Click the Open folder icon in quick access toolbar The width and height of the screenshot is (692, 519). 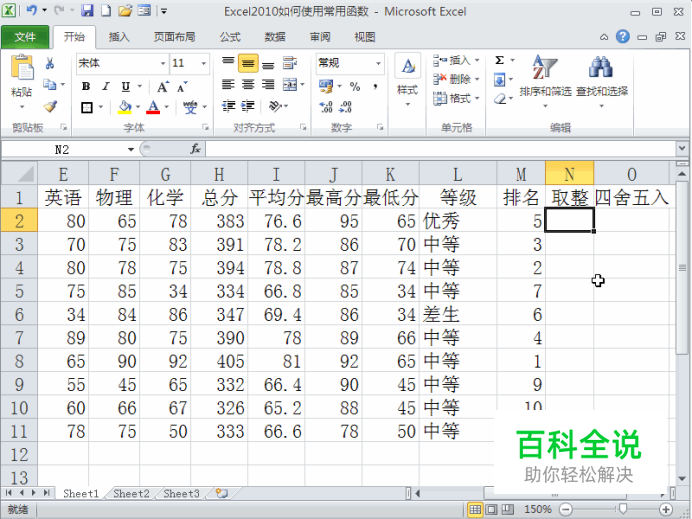[x=125, y=10]
